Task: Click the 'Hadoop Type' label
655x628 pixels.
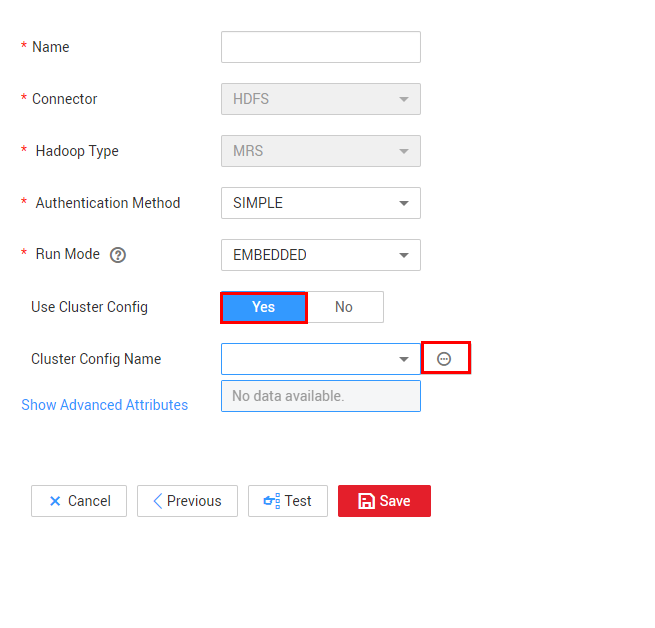Action: [x=77, y=151]
